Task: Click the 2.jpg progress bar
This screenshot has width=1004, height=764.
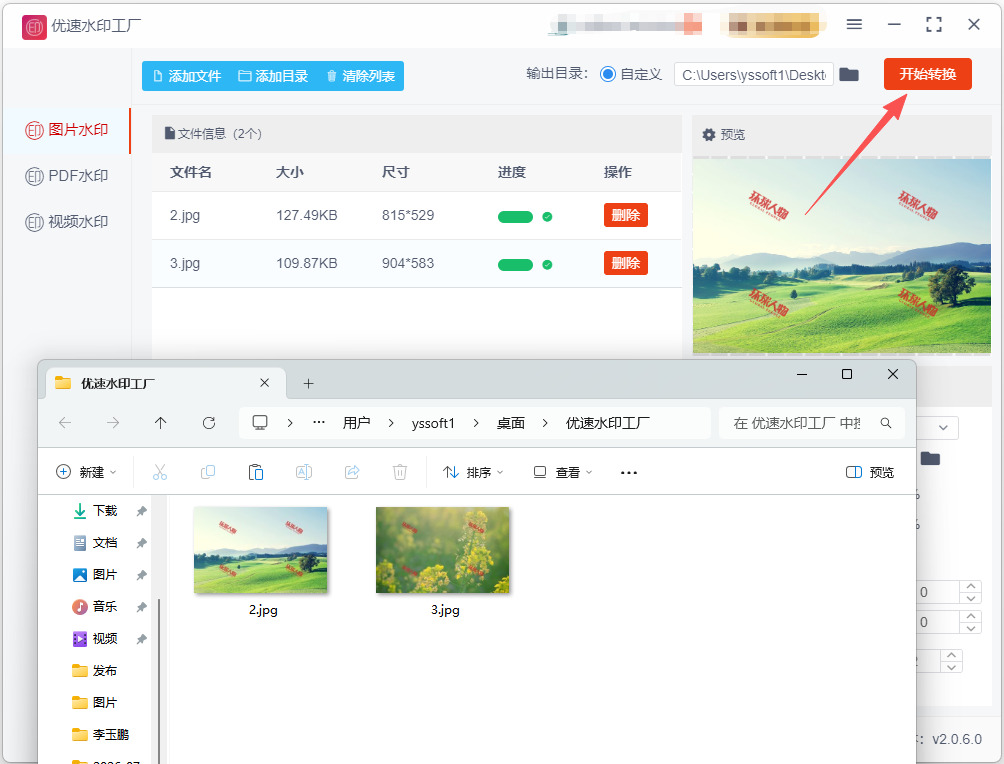Action: tap(515, 216)
